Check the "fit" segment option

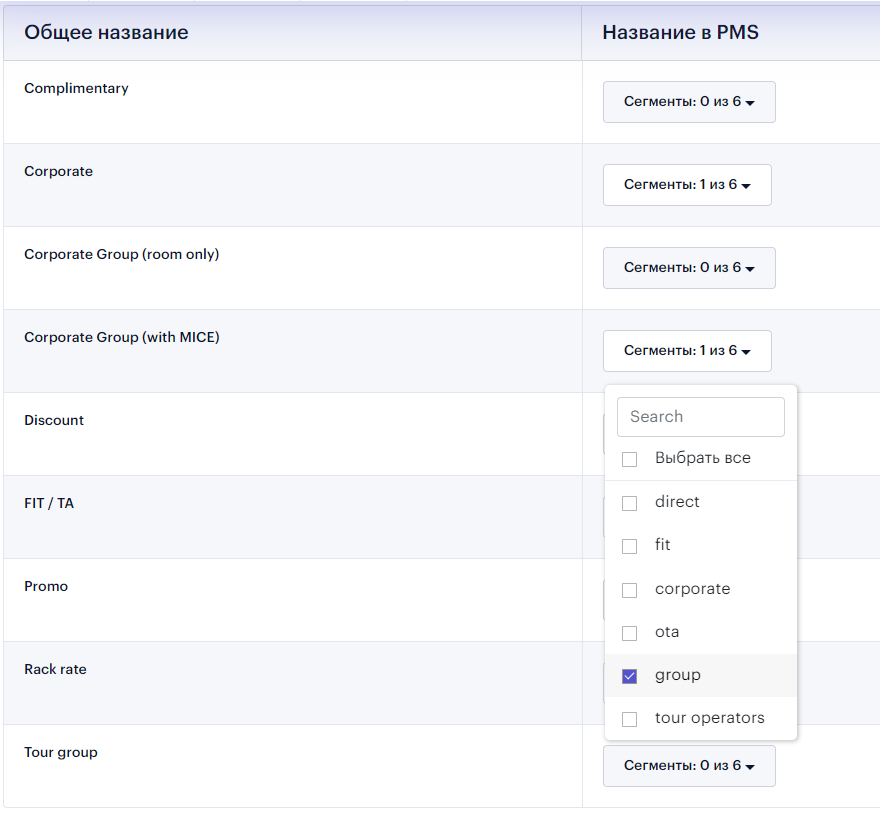[x=629, y=546]
